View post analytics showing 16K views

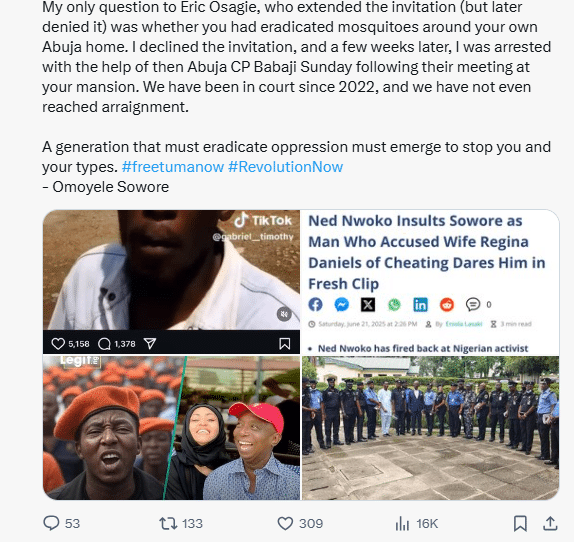pos(402,523)
